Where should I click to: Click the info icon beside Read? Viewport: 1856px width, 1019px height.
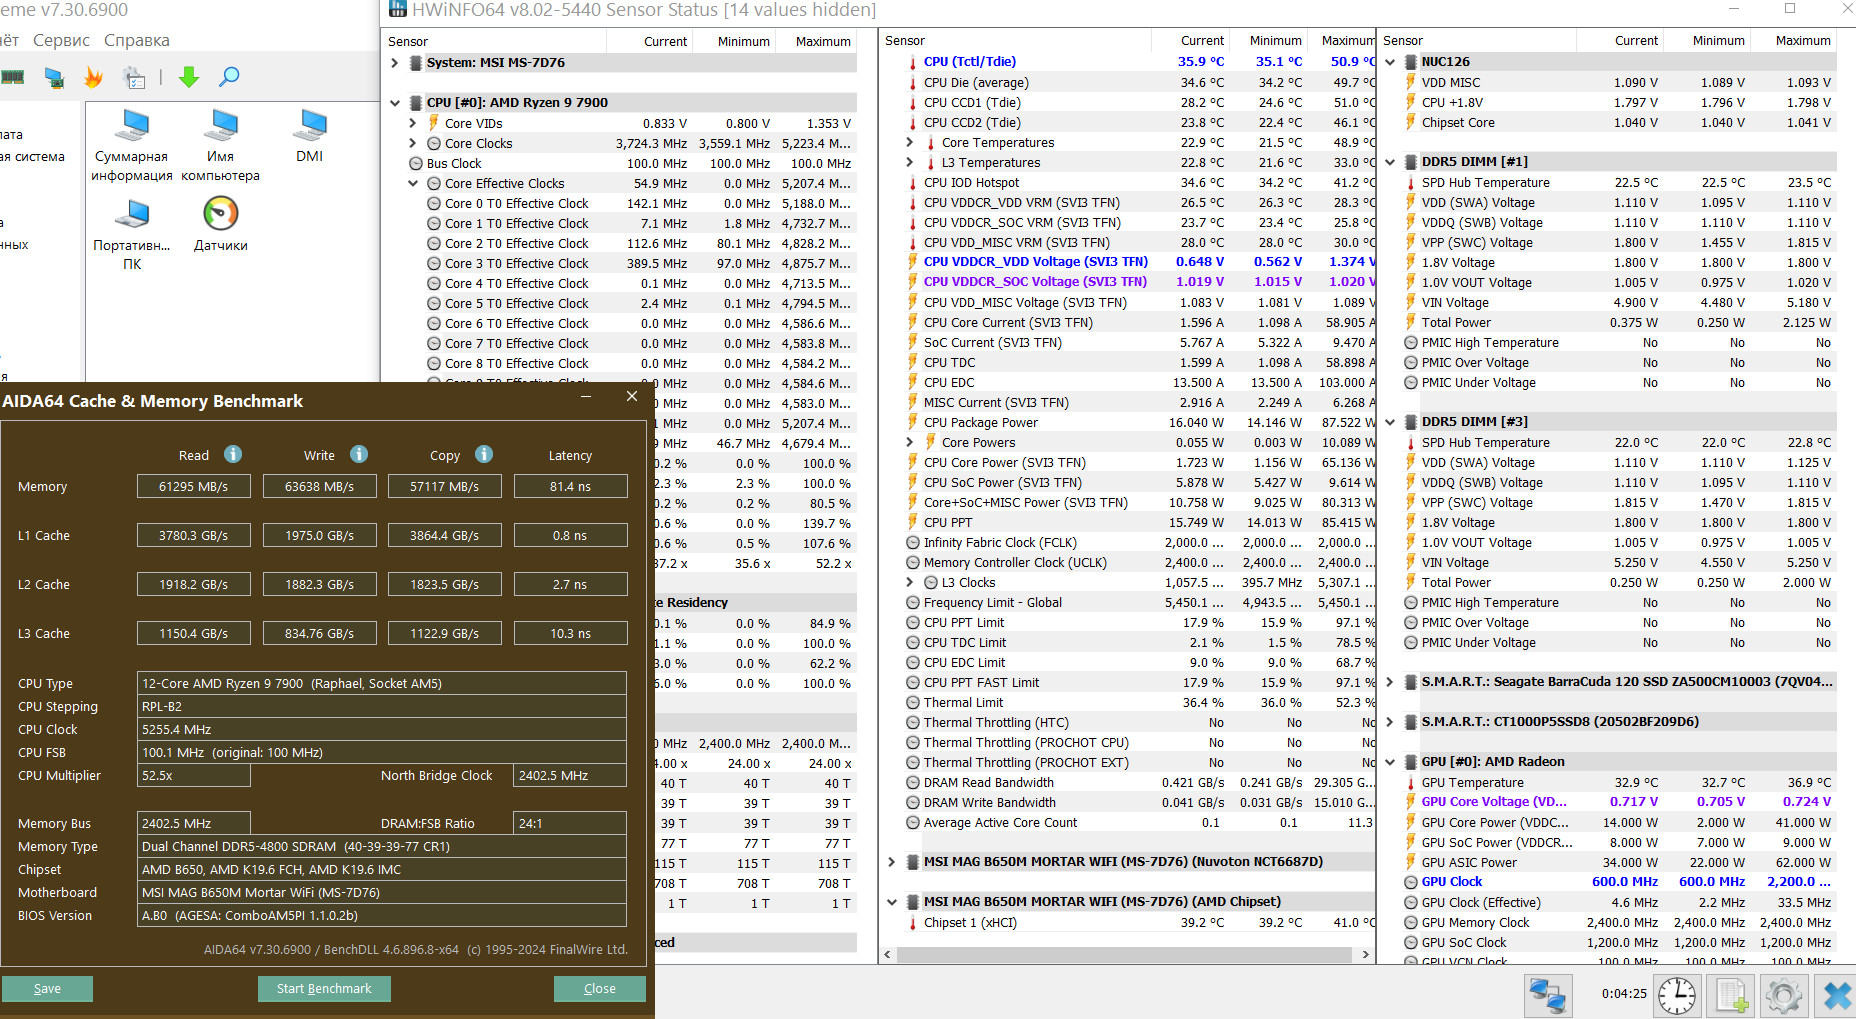(233, 454)
